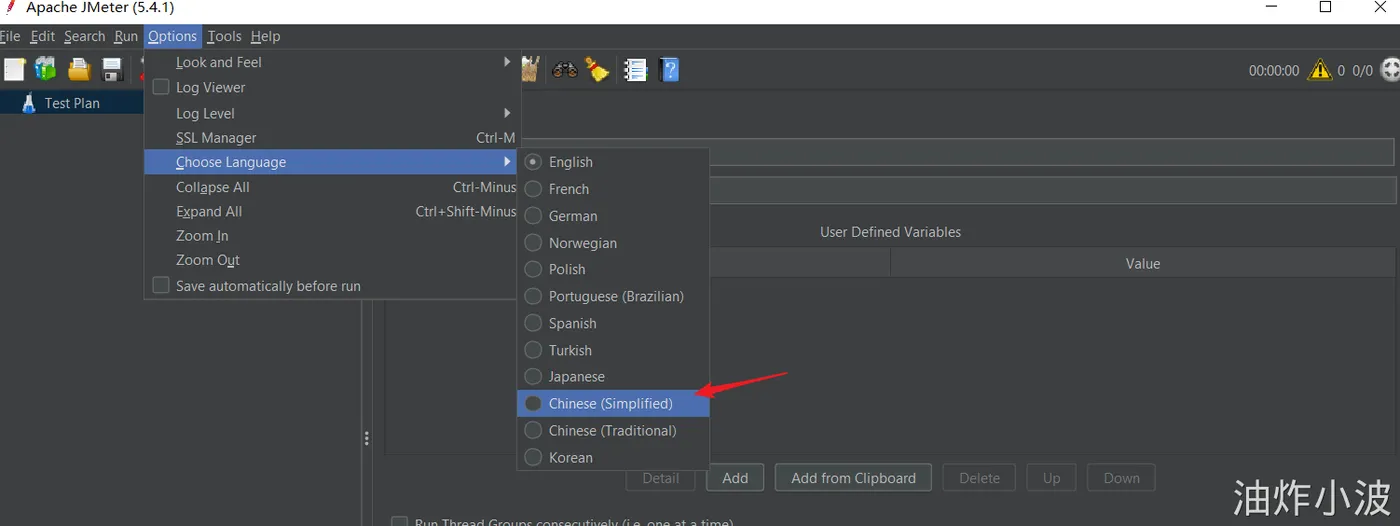Open the Edit menu
The image size is (1400, 526).
tap(42, 36)
